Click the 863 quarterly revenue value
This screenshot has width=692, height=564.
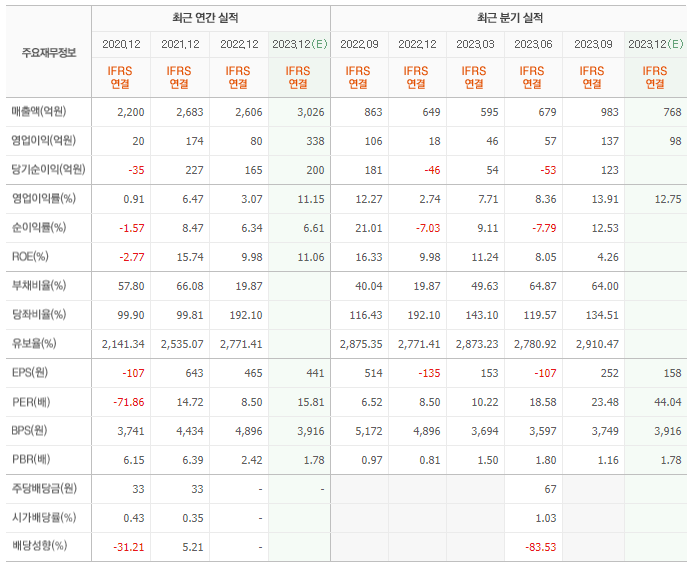click(373, 112)
